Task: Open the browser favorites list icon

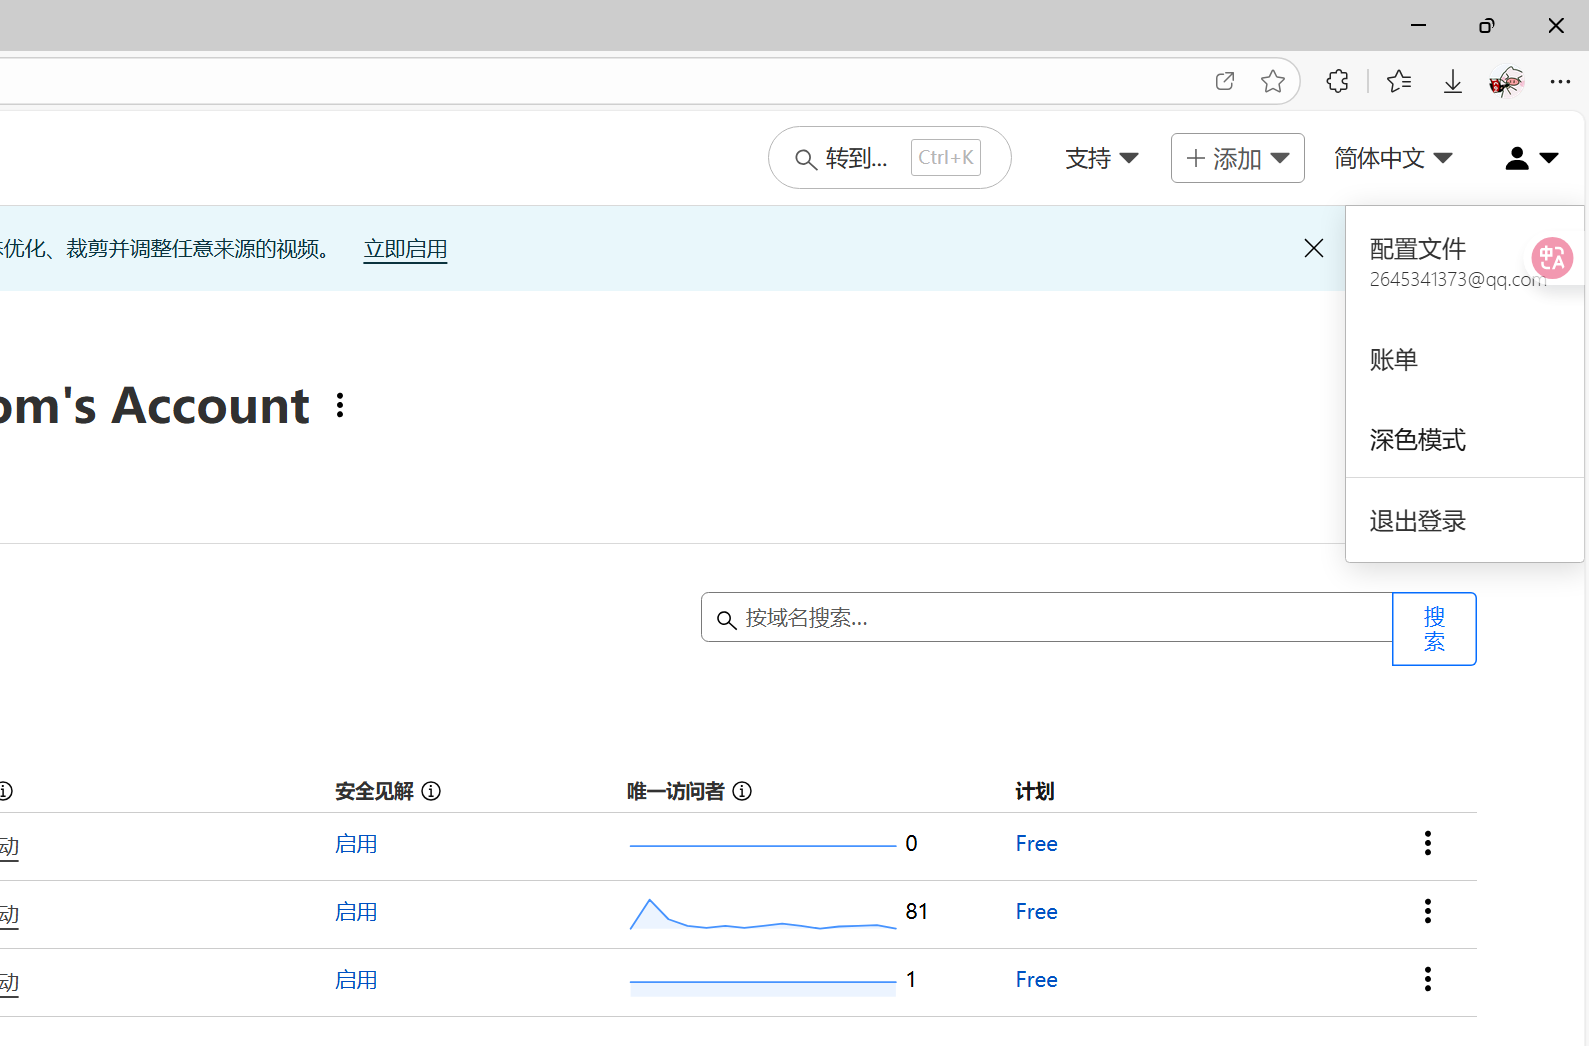Action: click(x=1399, y=81)
